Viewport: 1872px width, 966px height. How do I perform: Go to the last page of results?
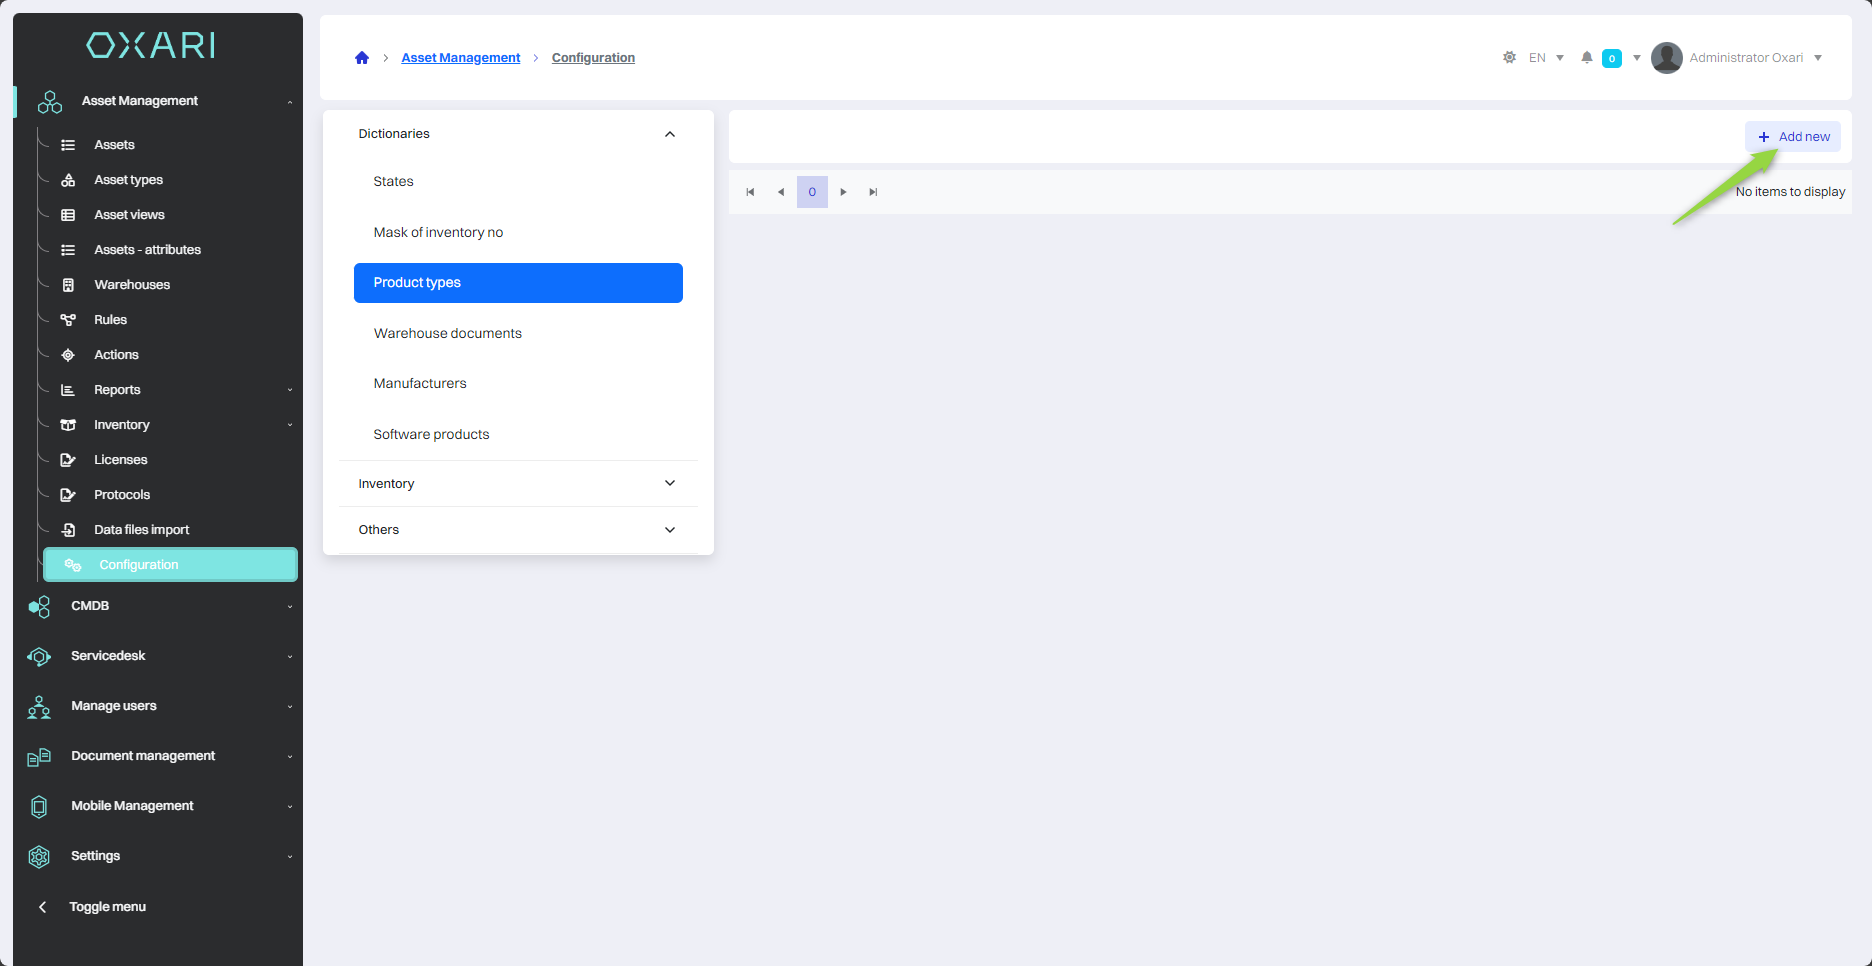click(x=873, y=192)
